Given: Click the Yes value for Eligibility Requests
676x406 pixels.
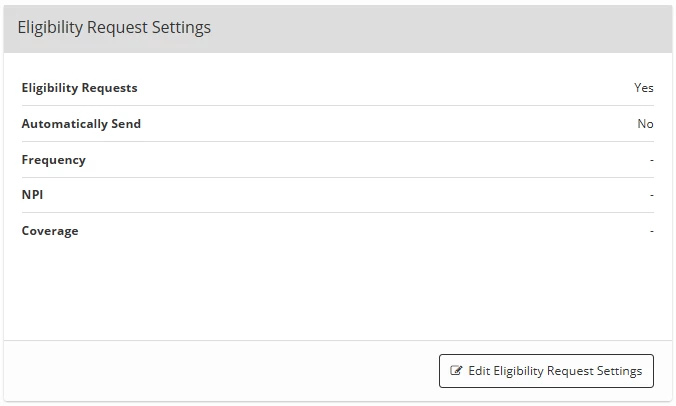Looking at the screenshot, I should [644, 88].
